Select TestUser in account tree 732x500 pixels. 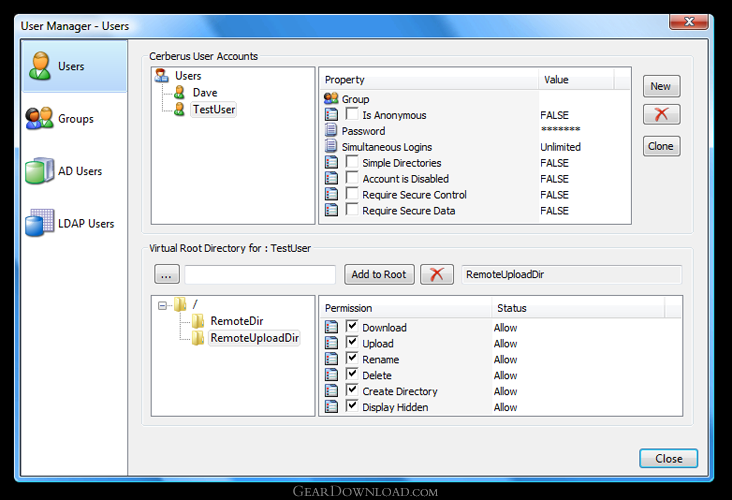click(x=214, y=109)
